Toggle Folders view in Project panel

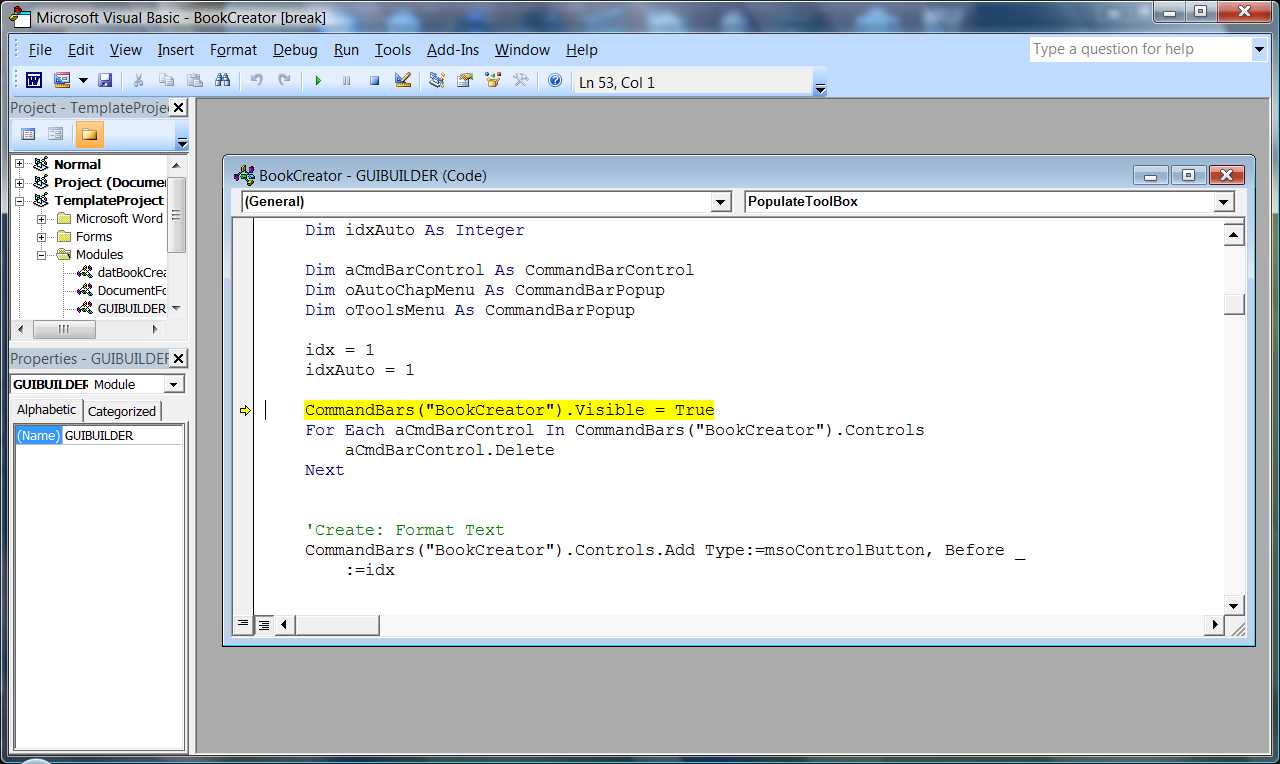(89, 134)
